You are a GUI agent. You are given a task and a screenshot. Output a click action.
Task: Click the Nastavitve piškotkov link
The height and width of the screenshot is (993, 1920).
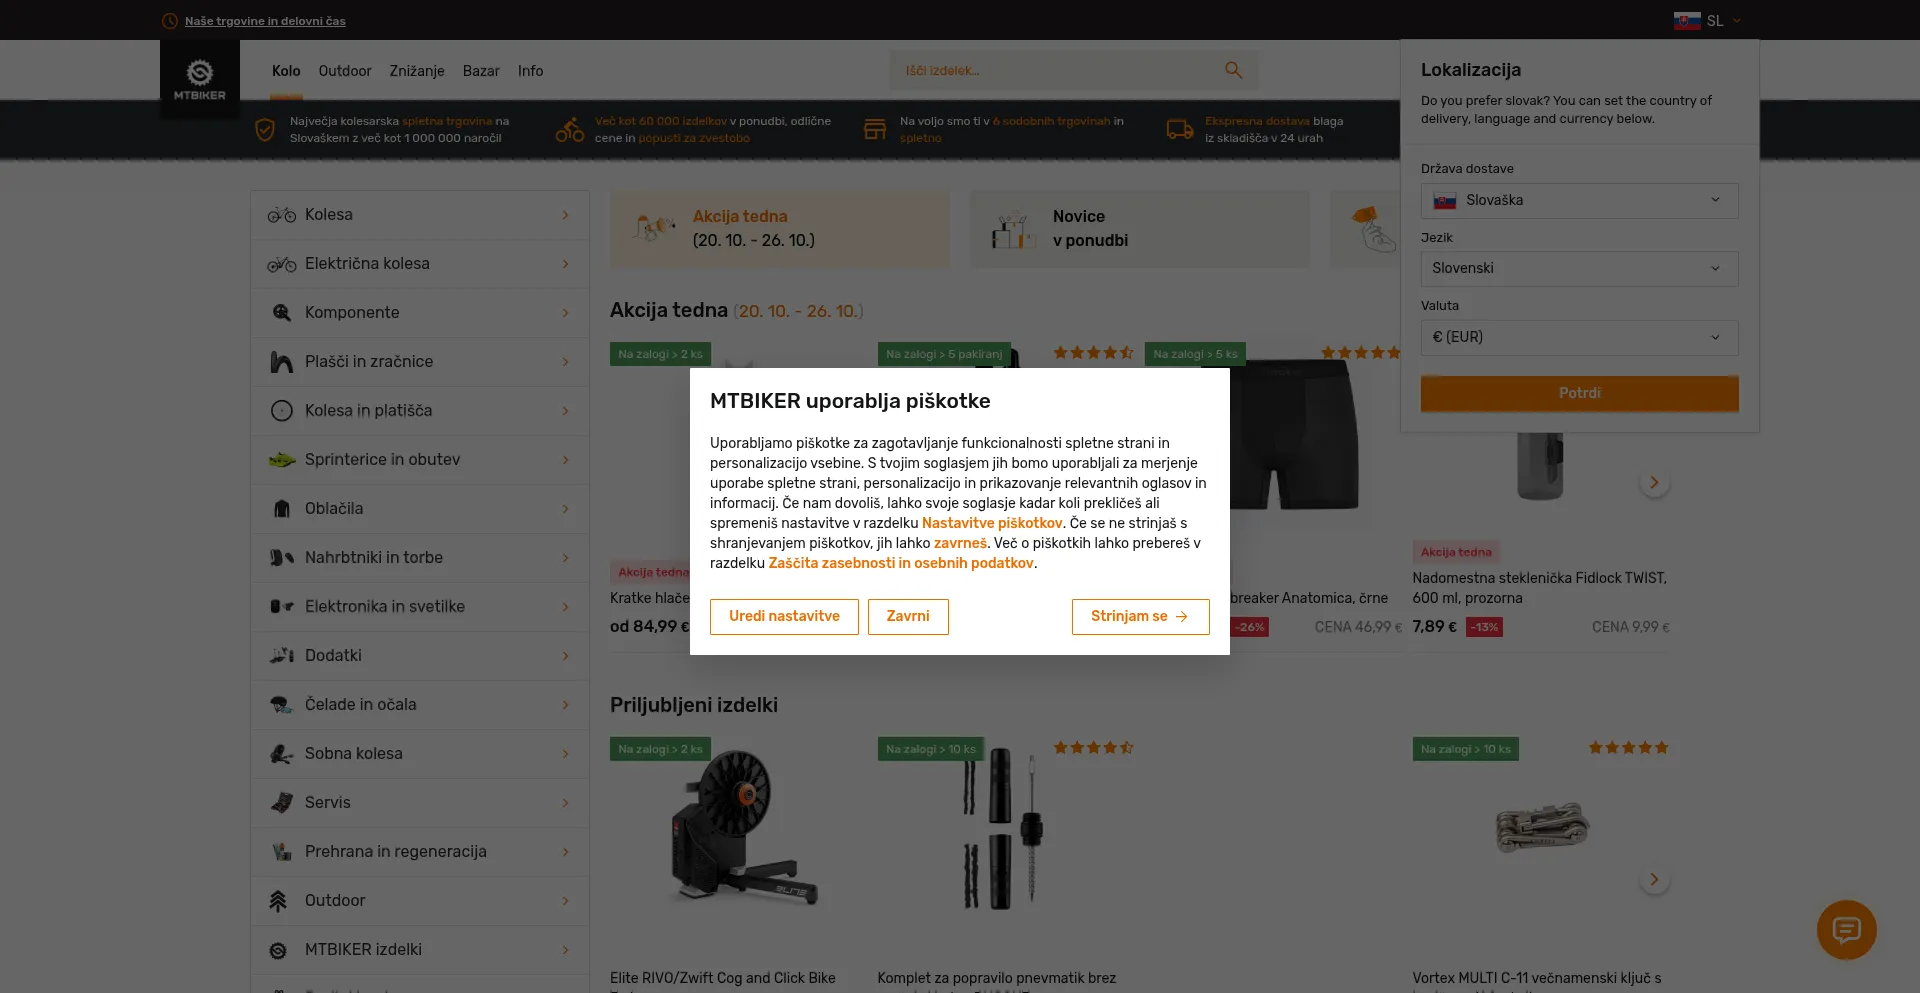992,523
